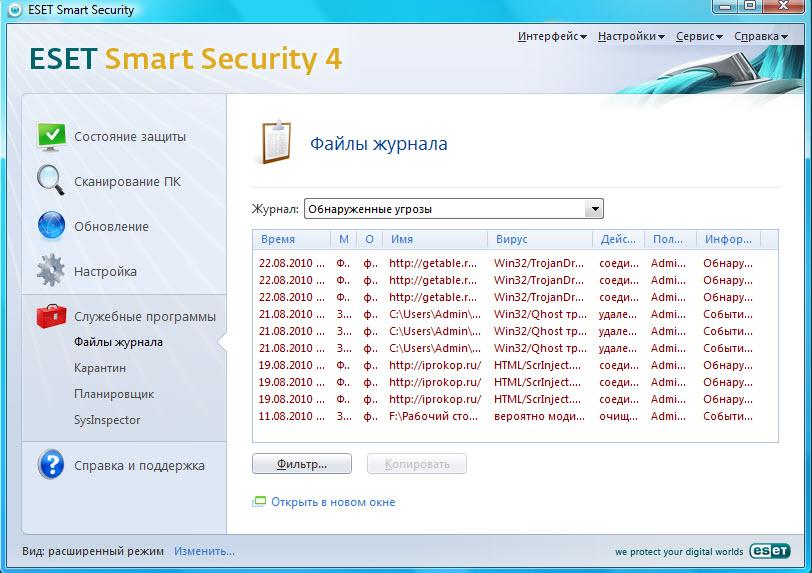Click the ESET title bar application icon
The image size is (812, 573).
click(15, 10)
